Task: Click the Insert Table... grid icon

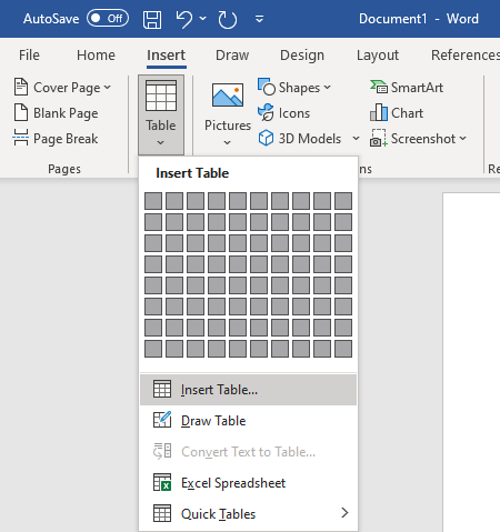Action: pos(162,389)
